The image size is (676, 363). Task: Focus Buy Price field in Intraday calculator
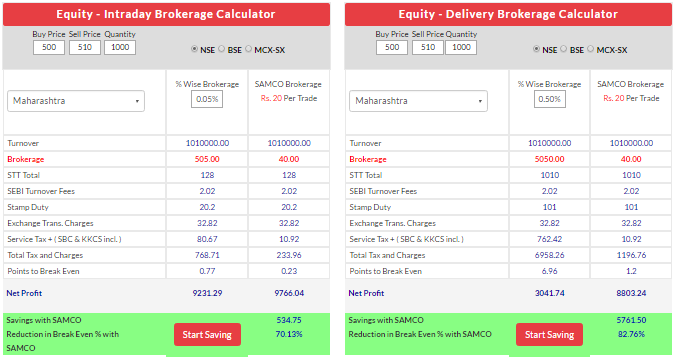click(x=49, y=47)
